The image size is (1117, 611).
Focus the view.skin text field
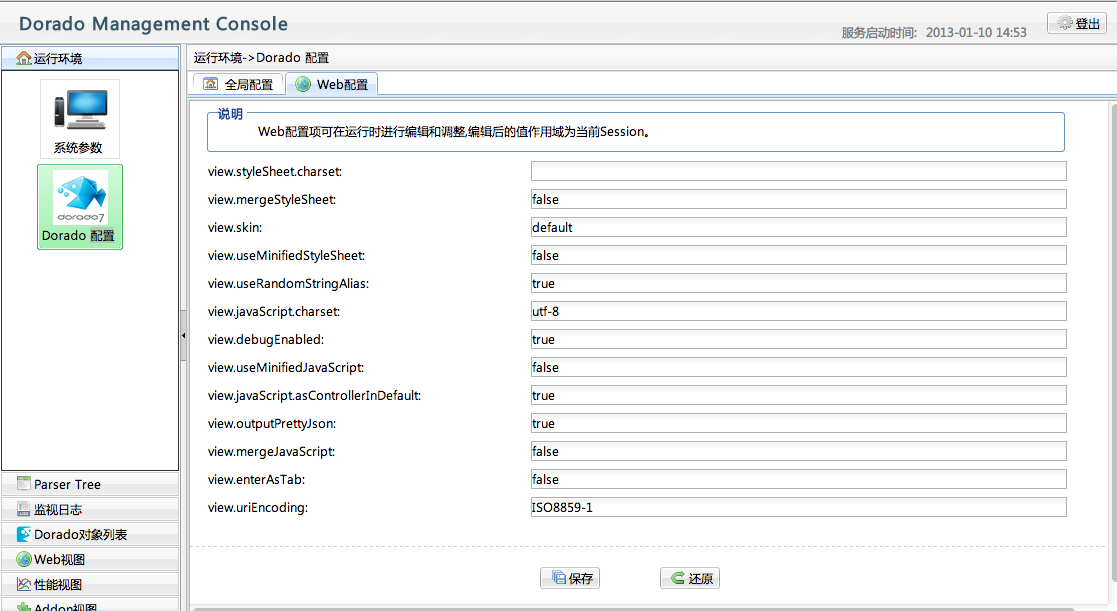point(798,227)
